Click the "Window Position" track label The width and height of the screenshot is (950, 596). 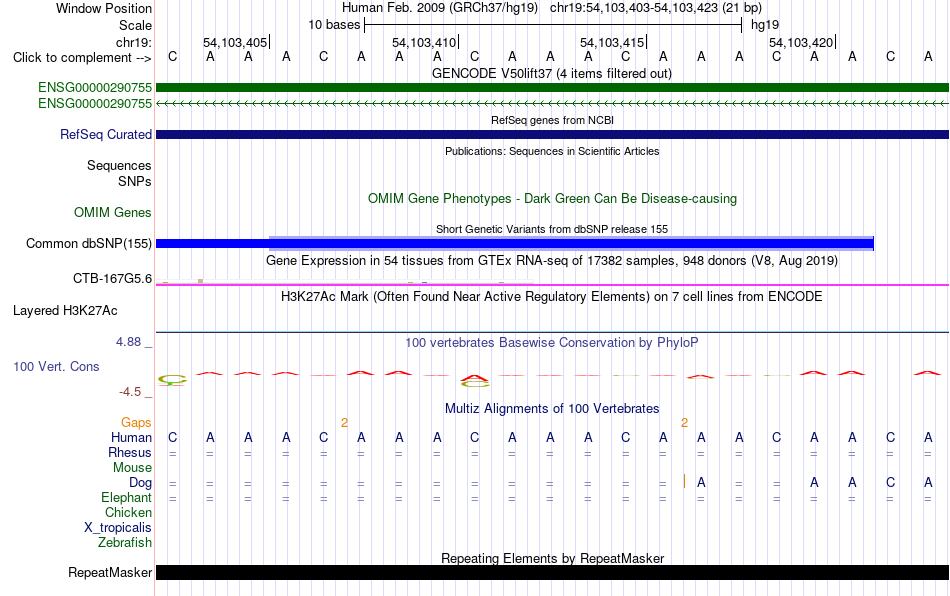coord(104,8)
